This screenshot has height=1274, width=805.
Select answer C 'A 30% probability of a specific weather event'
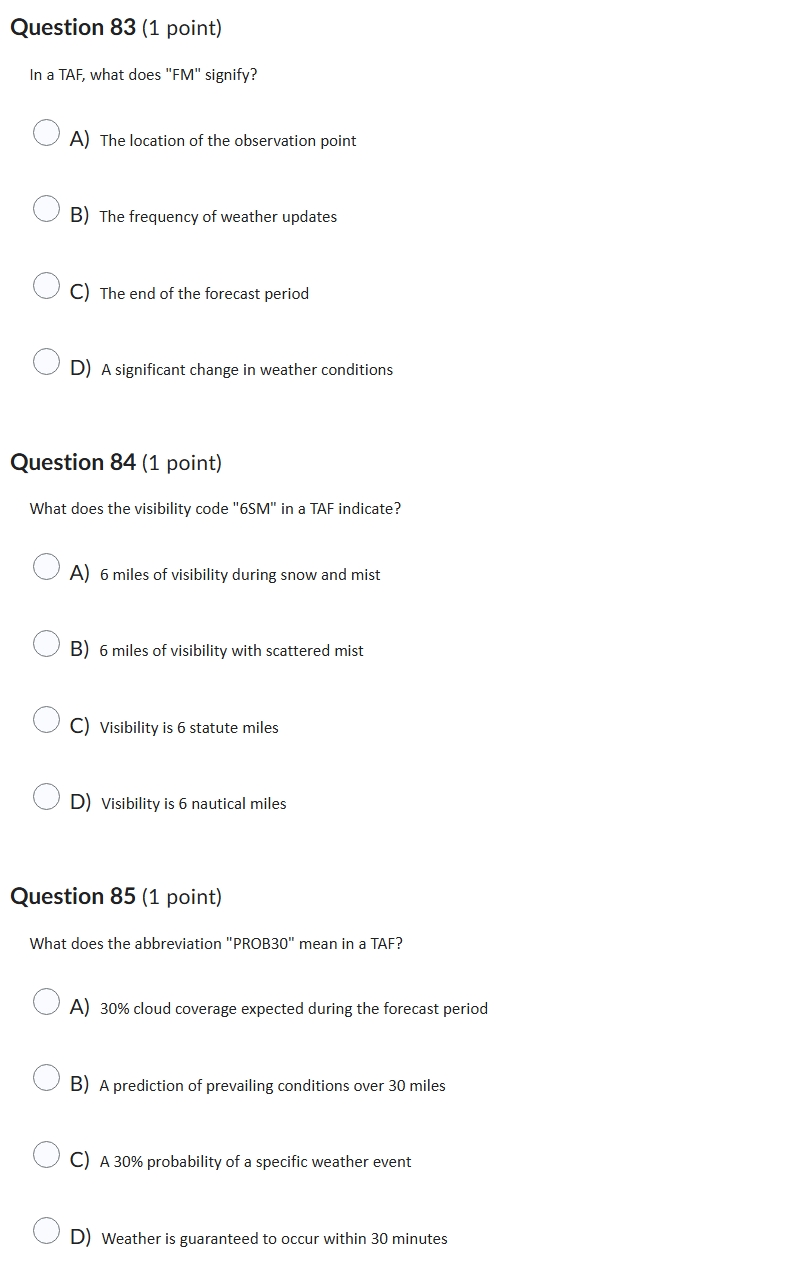coord(46,1153)
